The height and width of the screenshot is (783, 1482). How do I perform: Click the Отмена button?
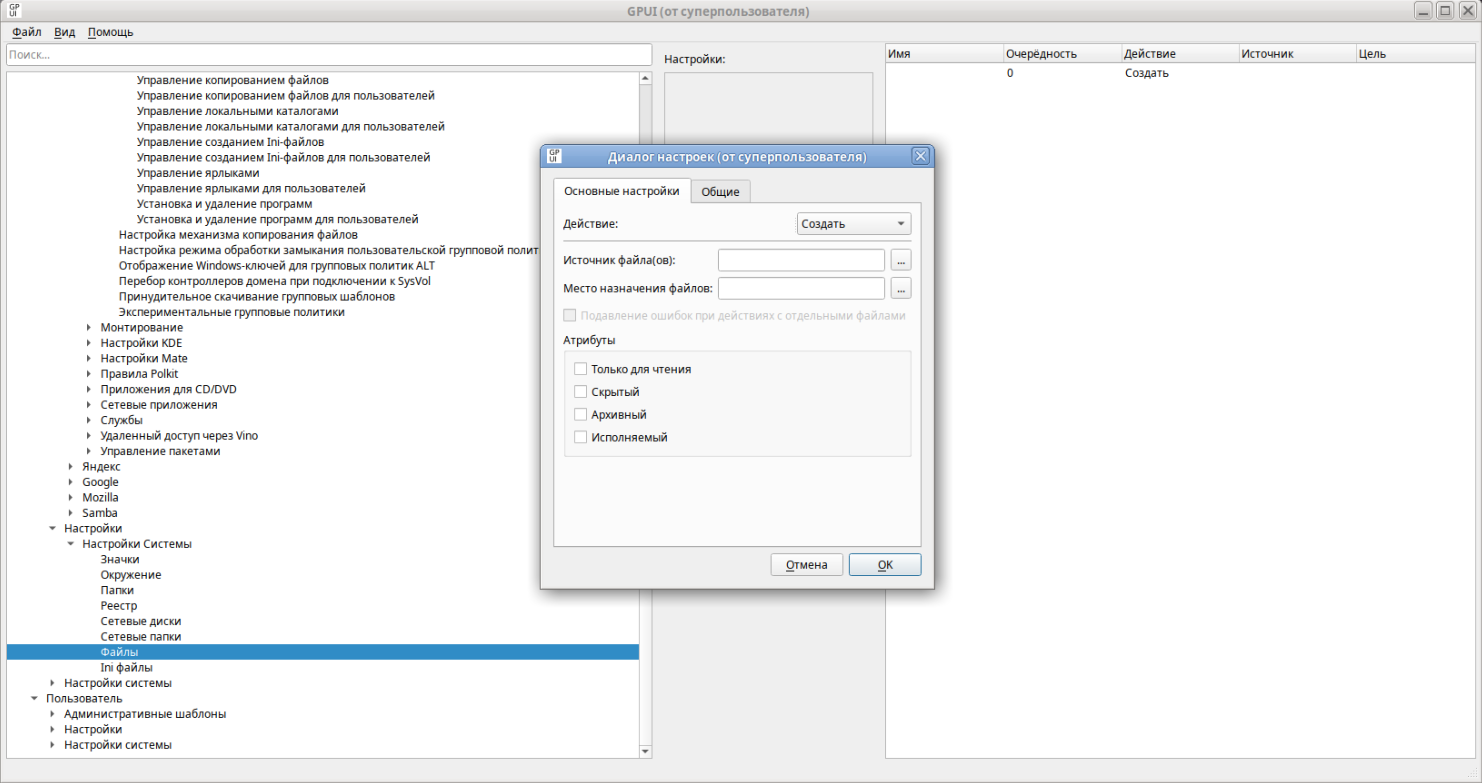coord(807,565)
